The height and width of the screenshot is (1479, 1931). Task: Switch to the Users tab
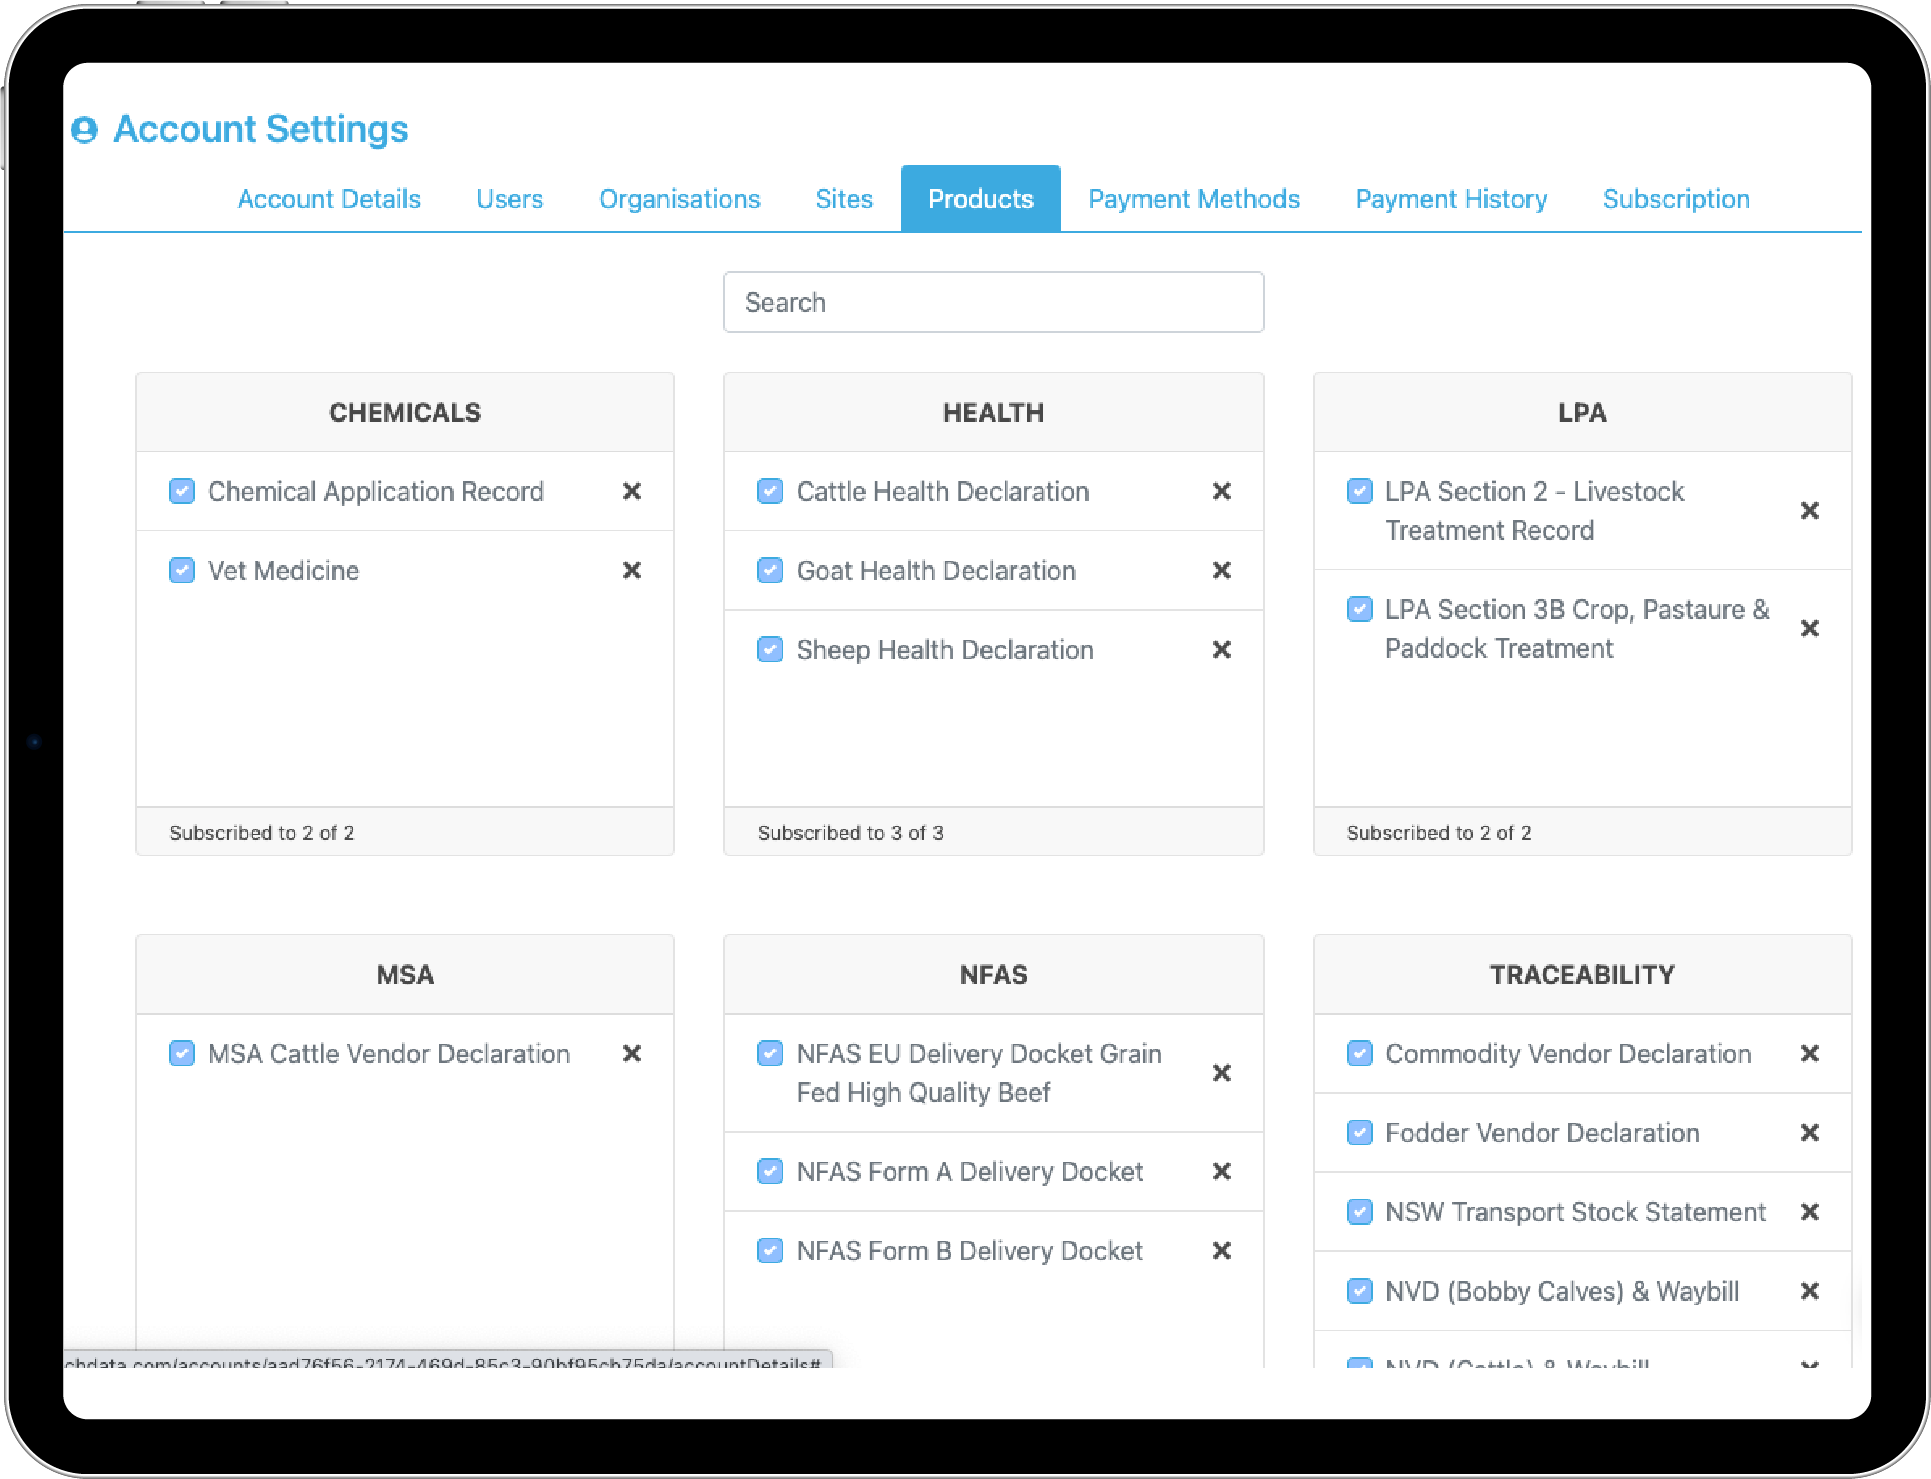509,199
